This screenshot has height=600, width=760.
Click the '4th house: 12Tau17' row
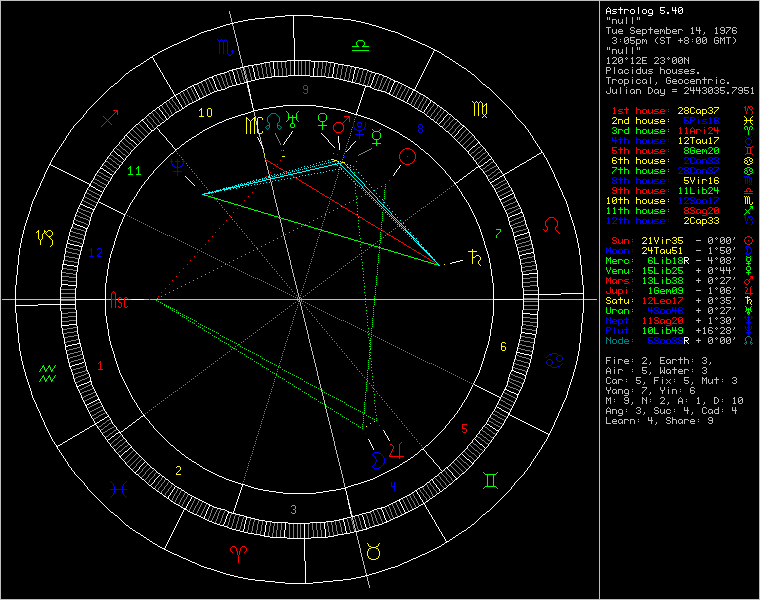pos(681,141)
